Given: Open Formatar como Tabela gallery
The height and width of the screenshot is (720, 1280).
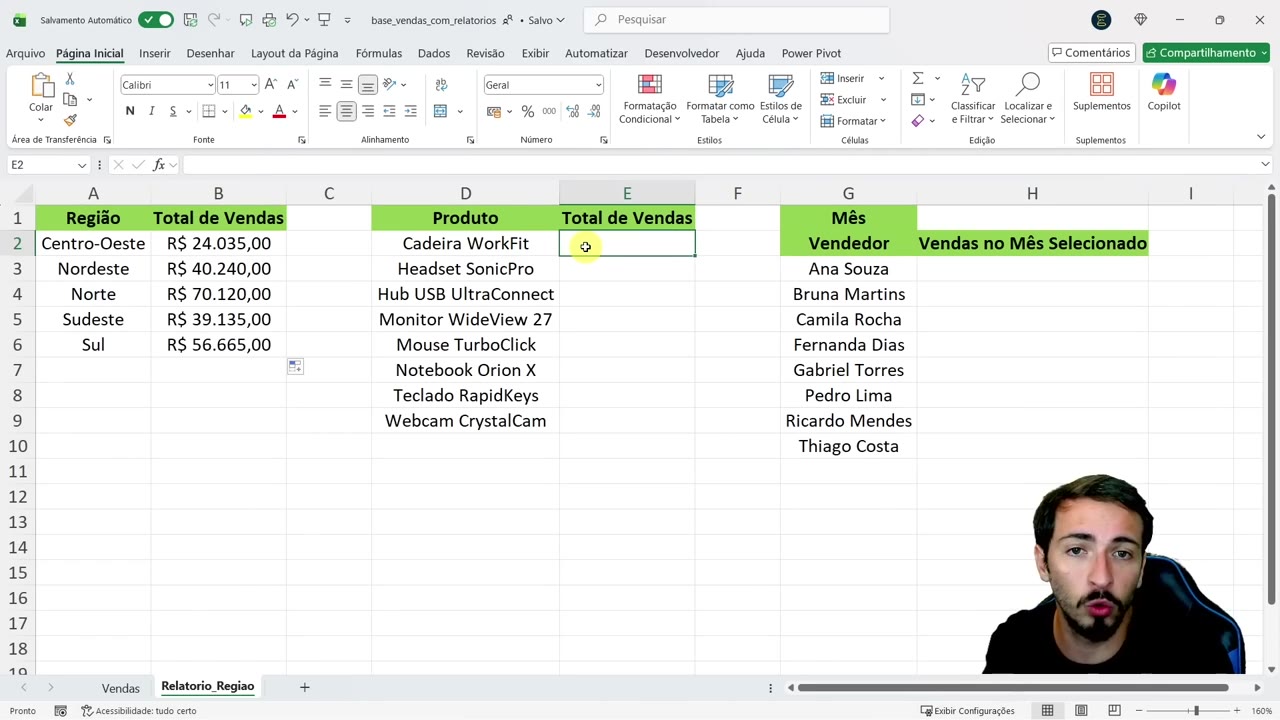Looking at the screenshot, I should pos(720,99).
